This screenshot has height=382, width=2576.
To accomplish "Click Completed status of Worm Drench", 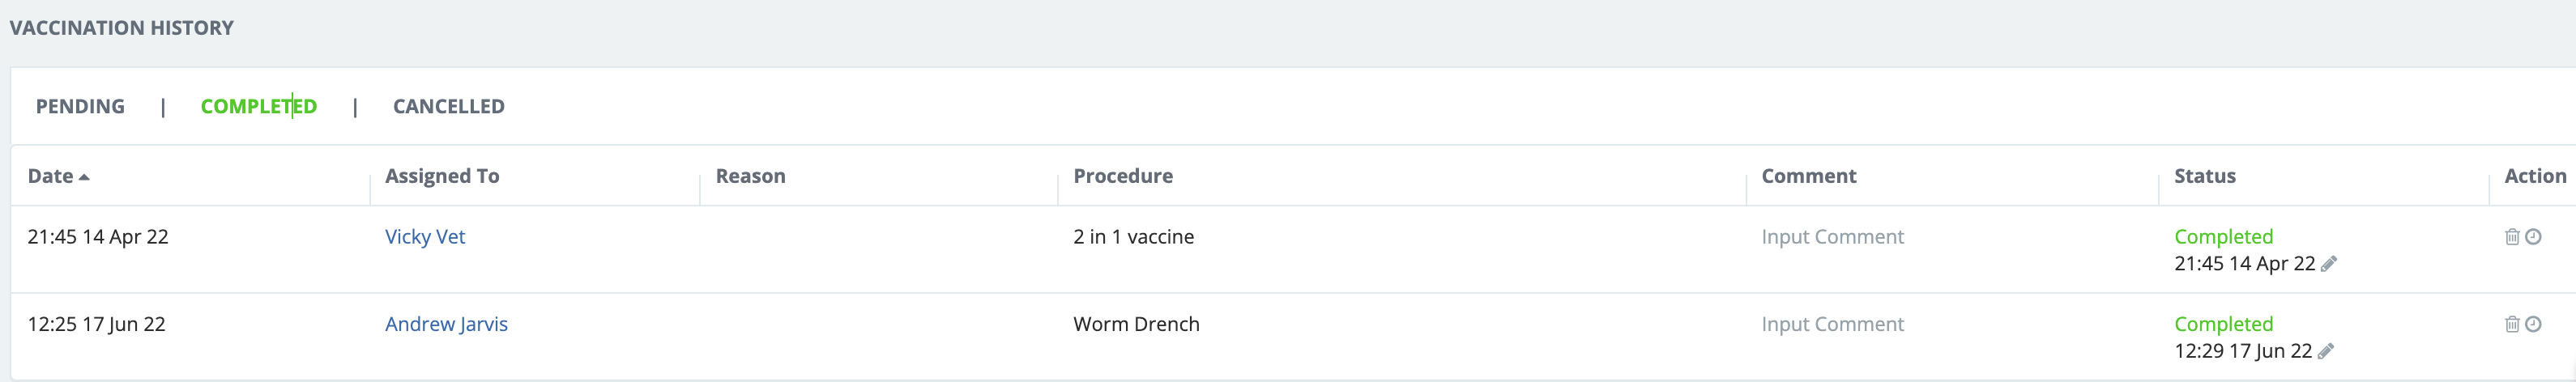I will (x=2223, y=324).
